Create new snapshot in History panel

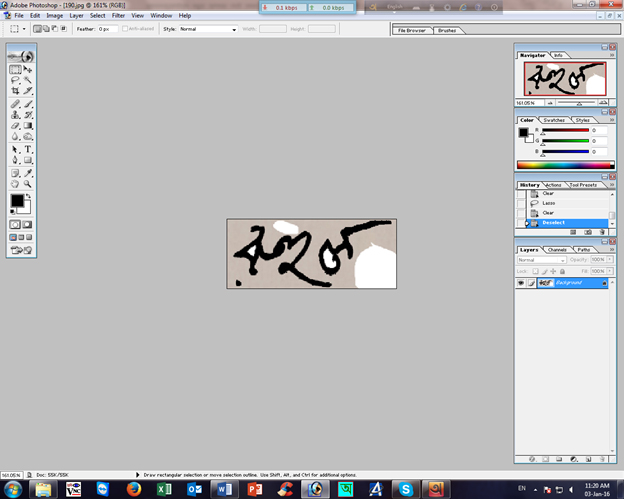click(x=587, y=232)
